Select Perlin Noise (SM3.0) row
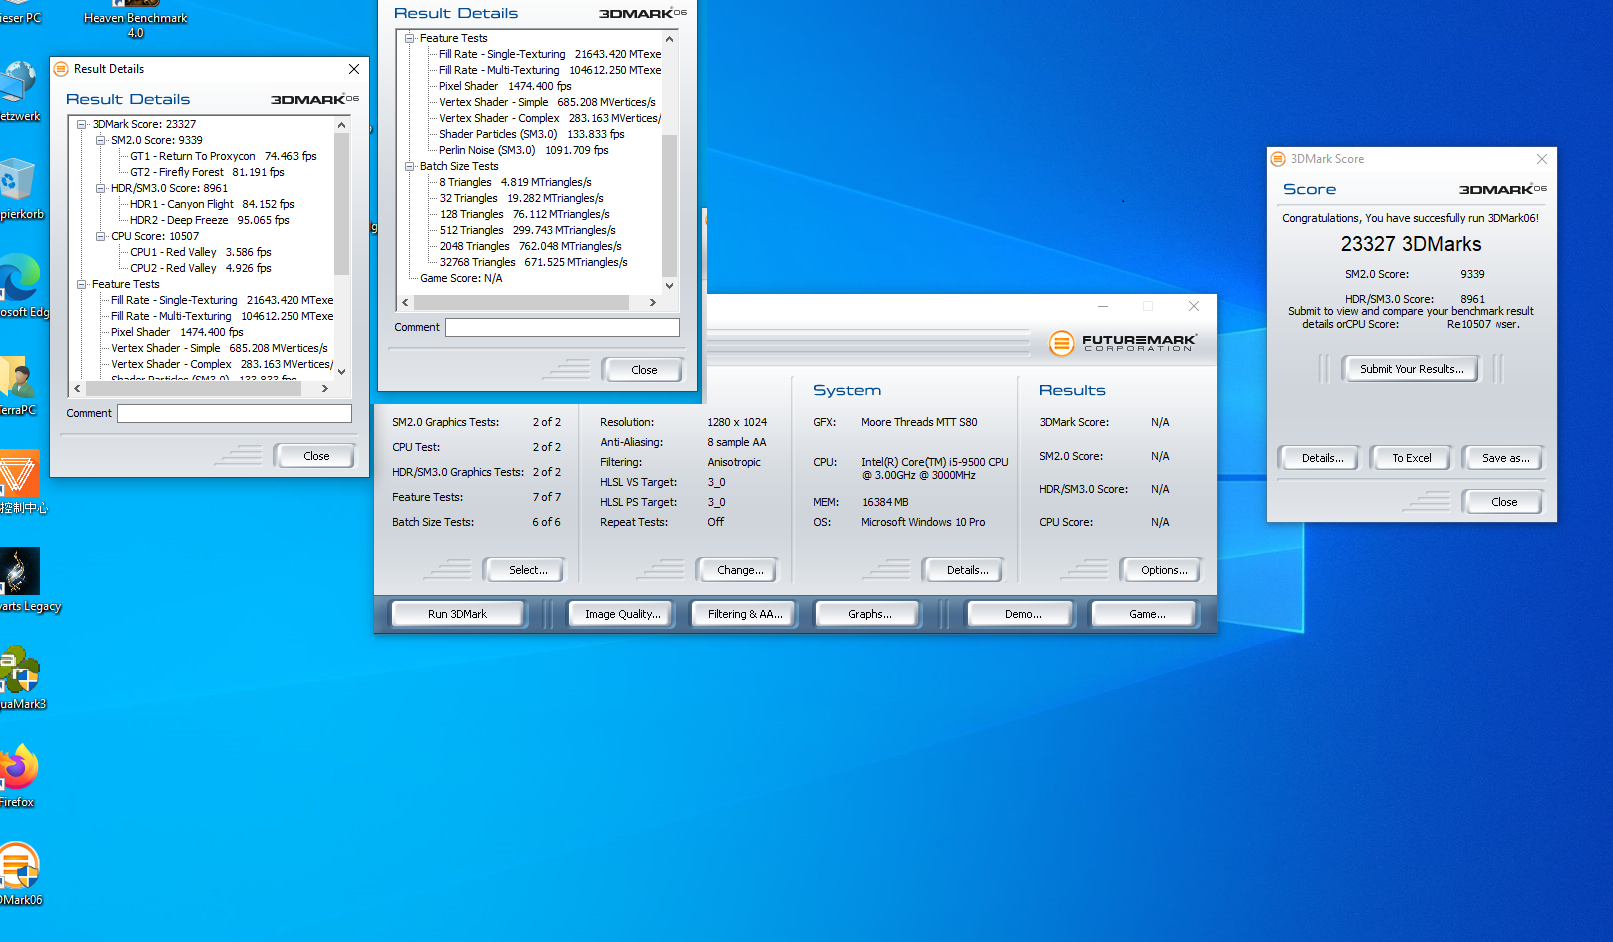The image size is (1613, 942). tap(523, 151)
